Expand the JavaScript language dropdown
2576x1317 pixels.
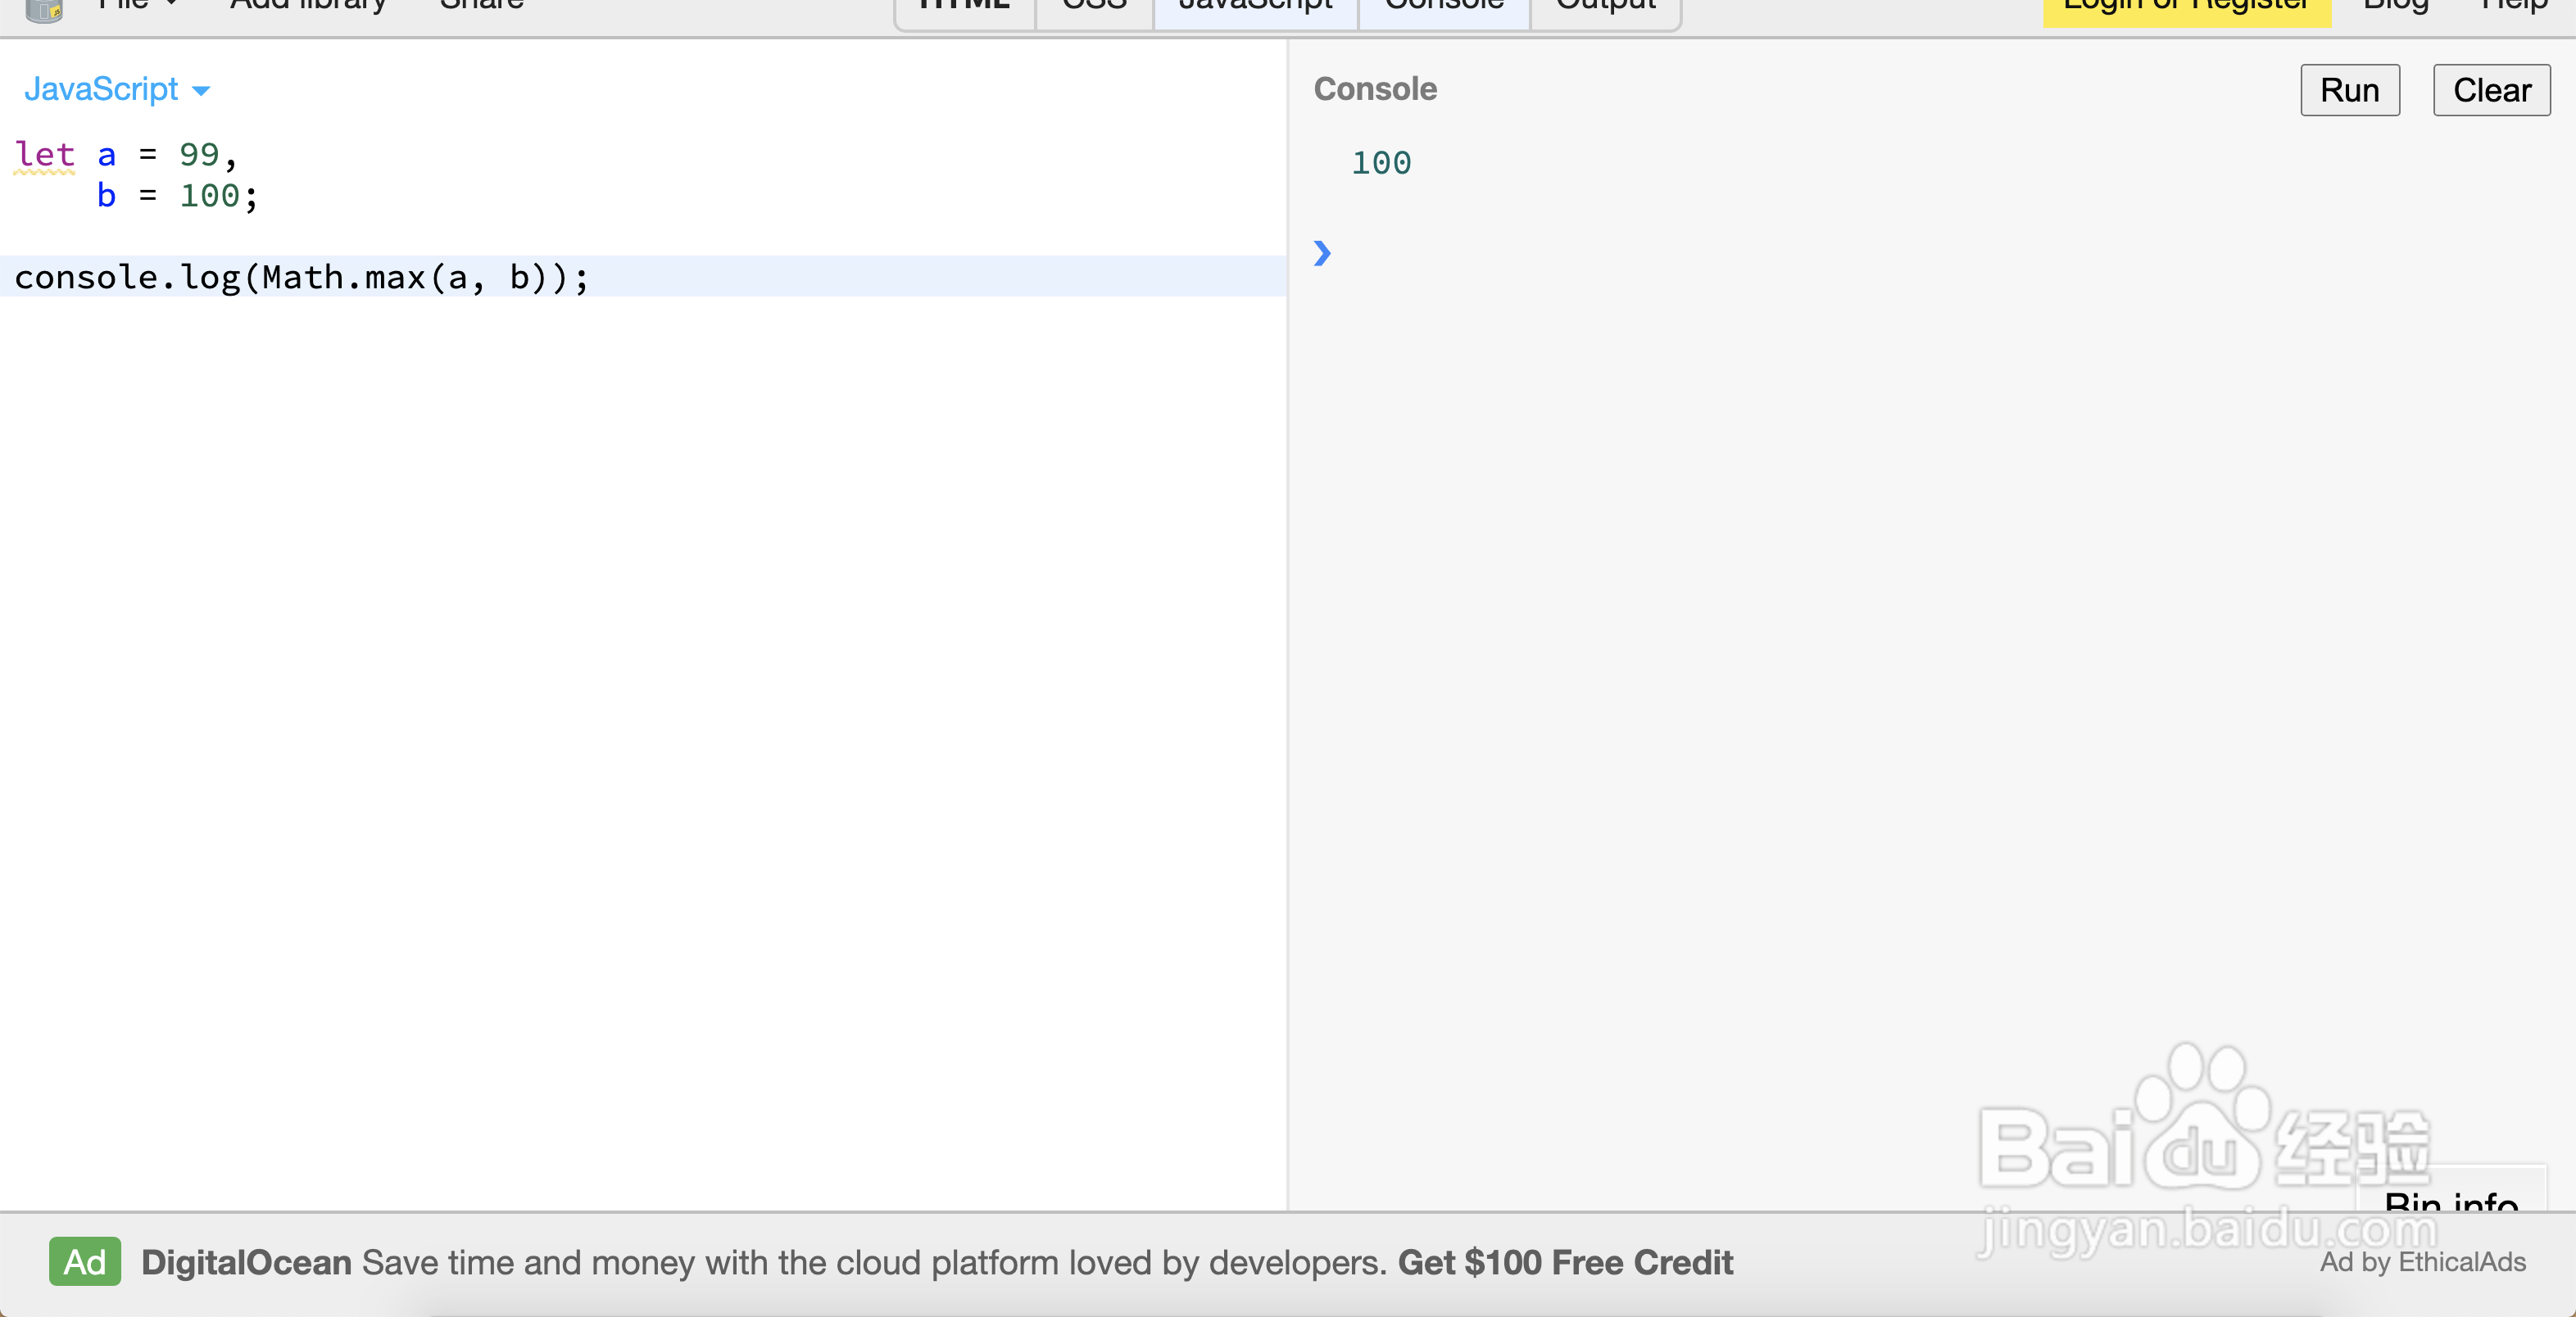(x=117, y=89)
